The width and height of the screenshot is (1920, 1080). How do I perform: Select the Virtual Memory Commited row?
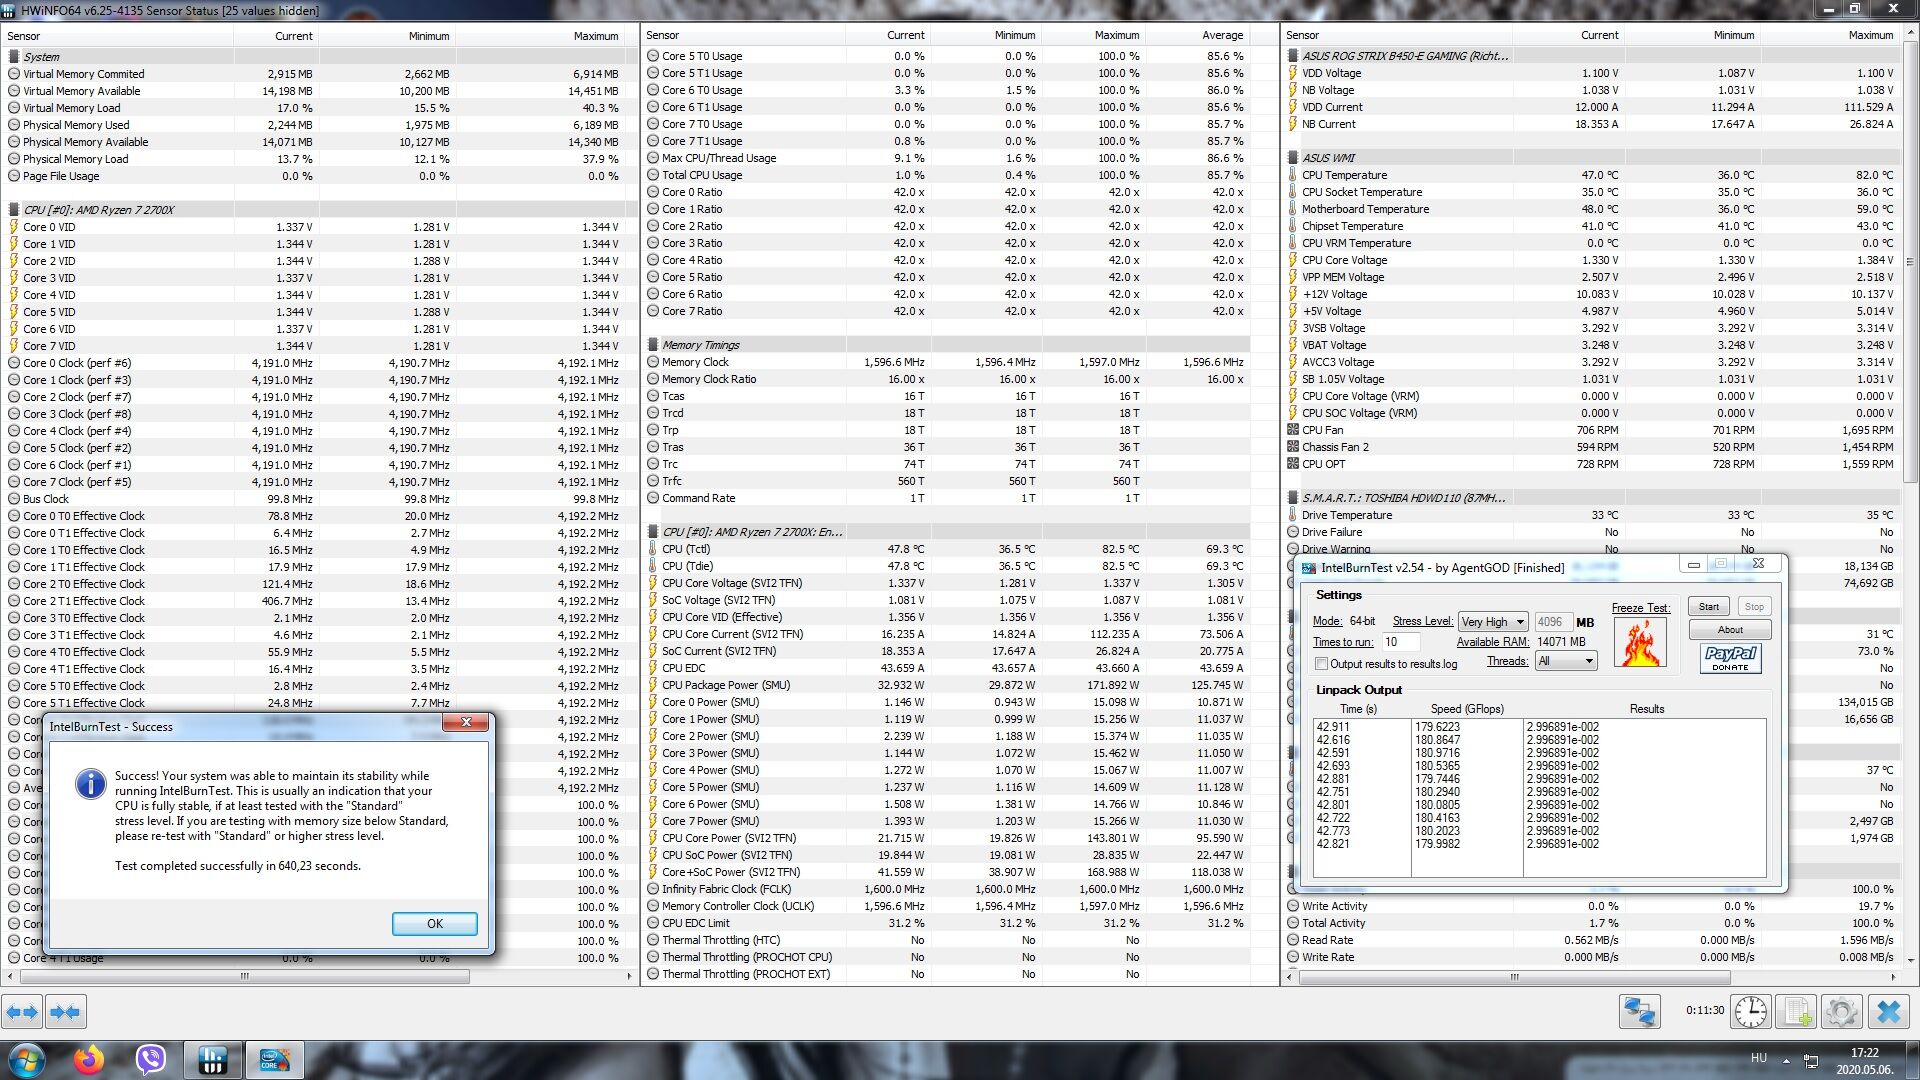(312, 74)
